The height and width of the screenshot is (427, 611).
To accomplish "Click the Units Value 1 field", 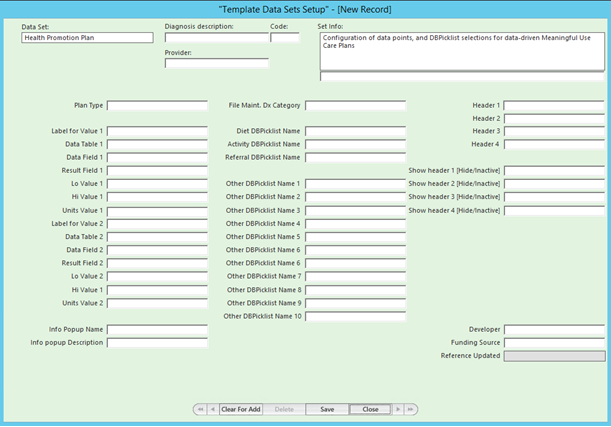I will 157,211.
